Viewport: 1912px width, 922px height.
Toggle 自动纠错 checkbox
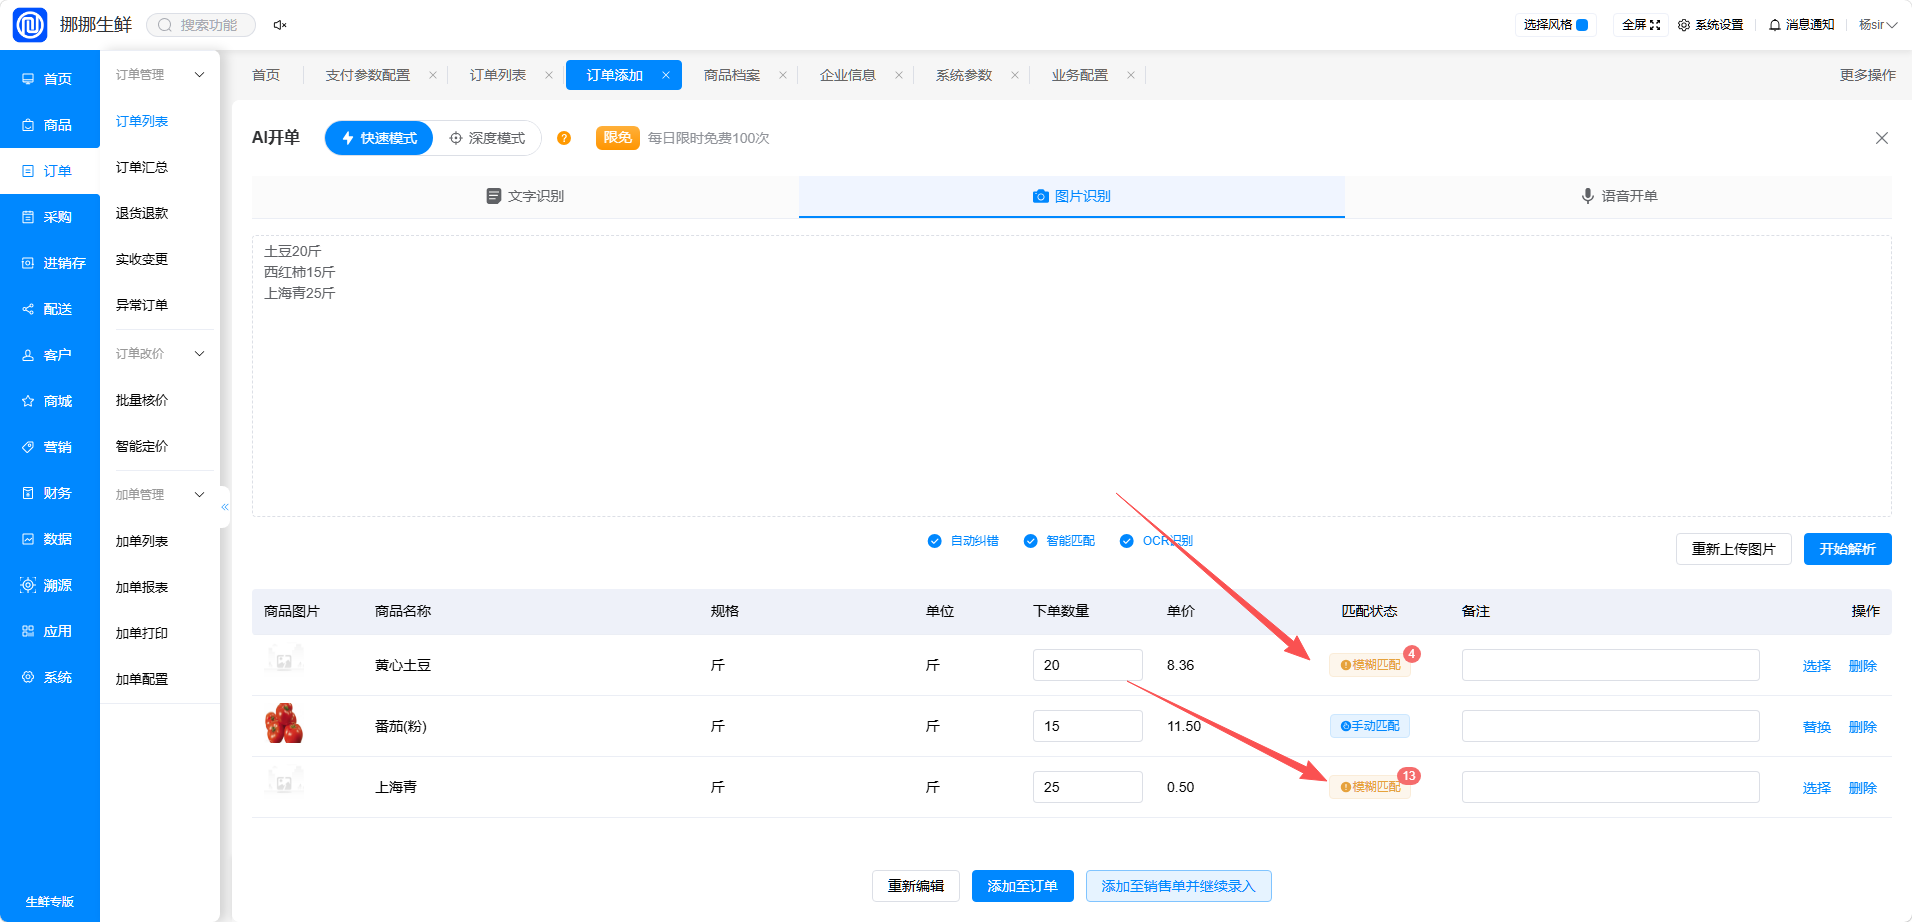934,541
